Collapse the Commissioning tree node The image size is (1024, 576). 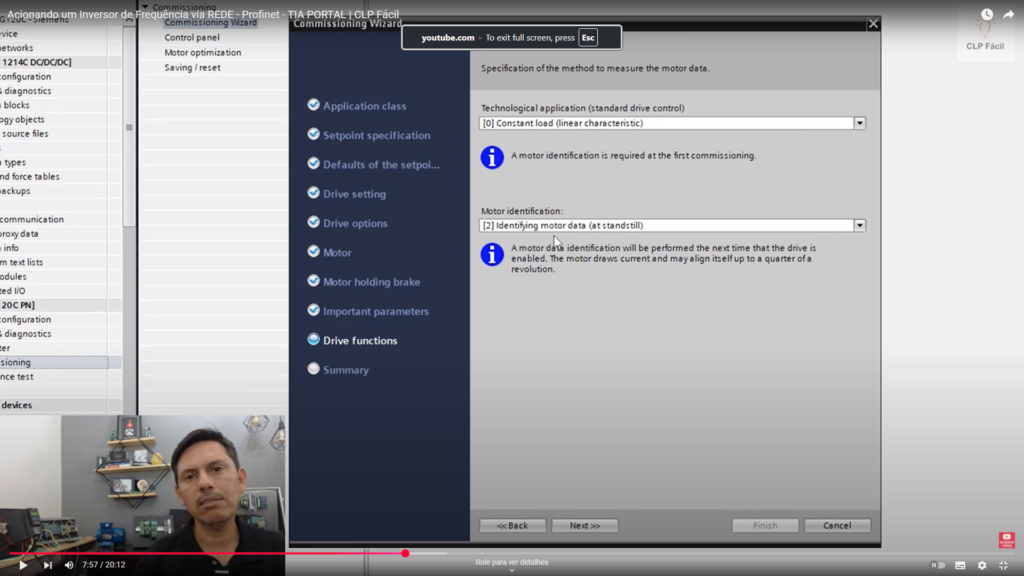(145, 7)
